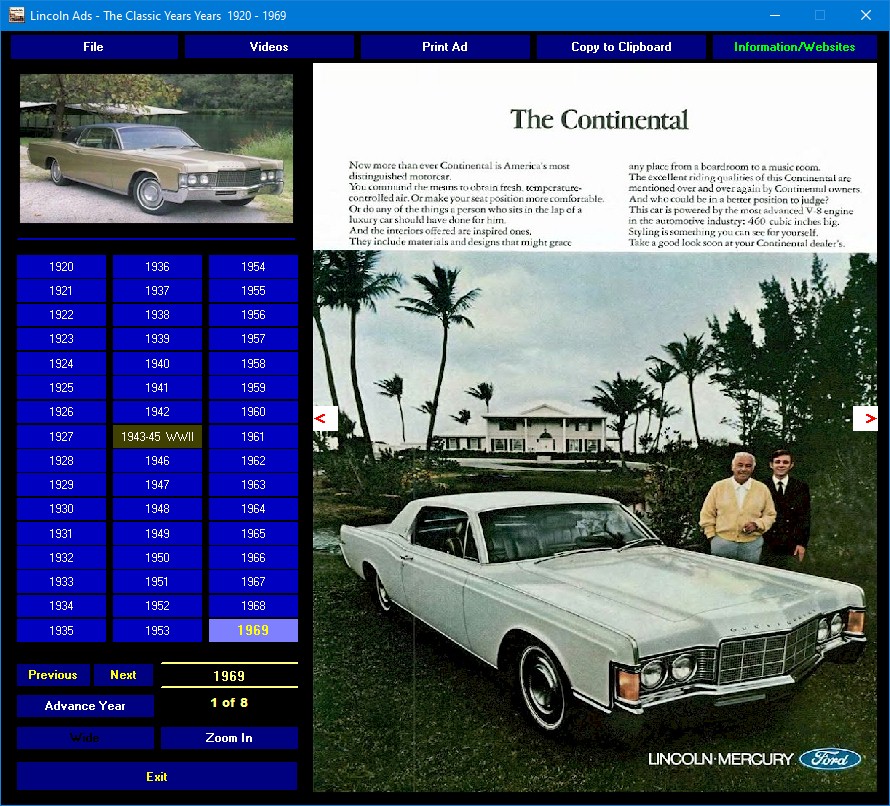
Task: Select year 1957
Action: [x=253, y=339]
